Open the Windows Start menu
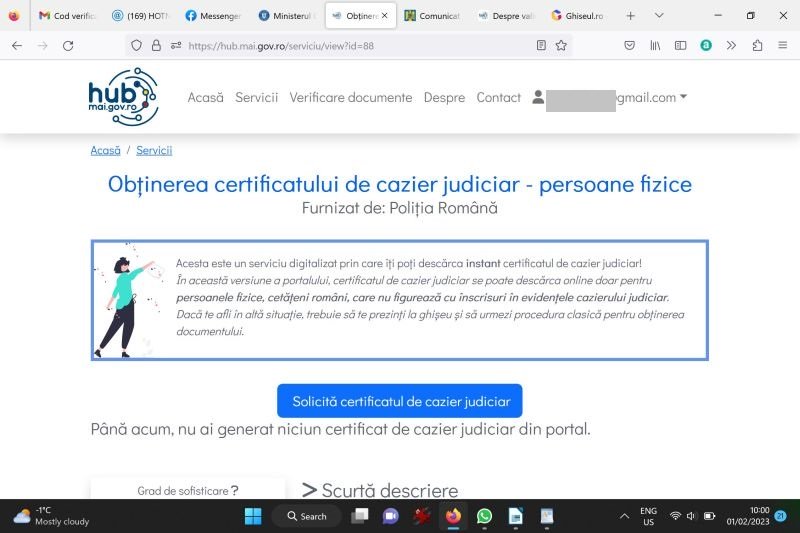Image resolution: width=800 pixels, height=533 pixels. 252,516
